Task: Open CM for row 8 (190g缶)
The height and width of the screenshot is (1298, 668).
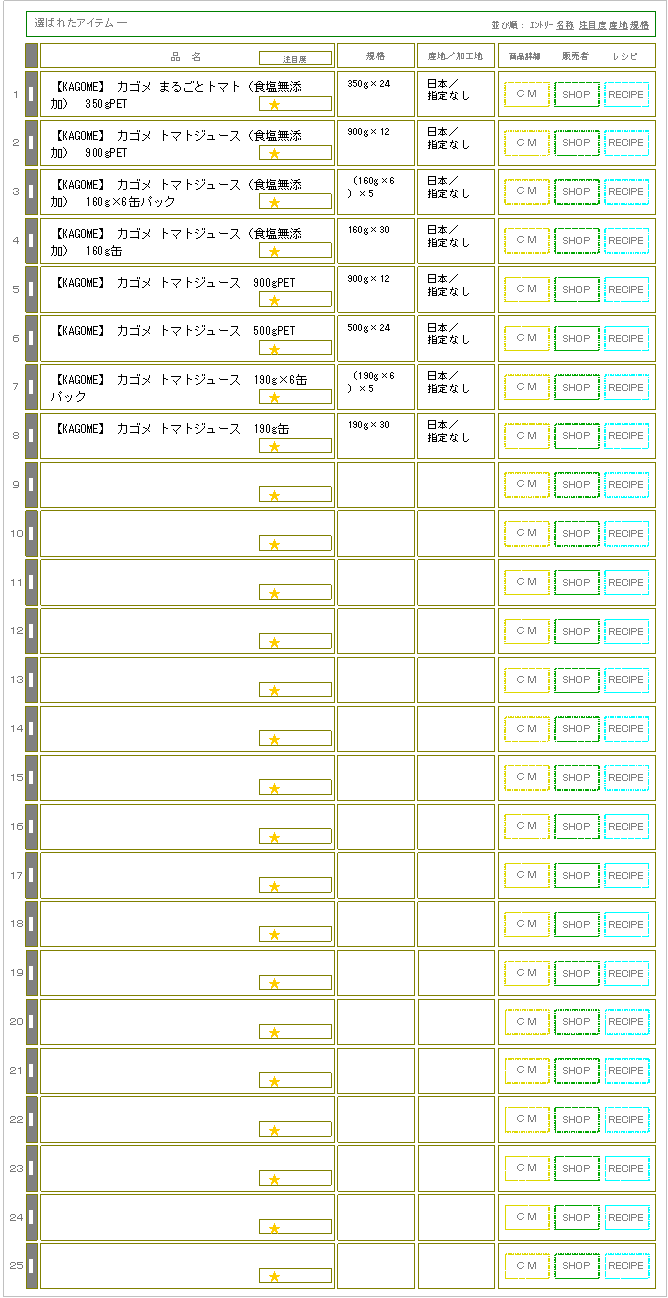Action: (527, 436)
